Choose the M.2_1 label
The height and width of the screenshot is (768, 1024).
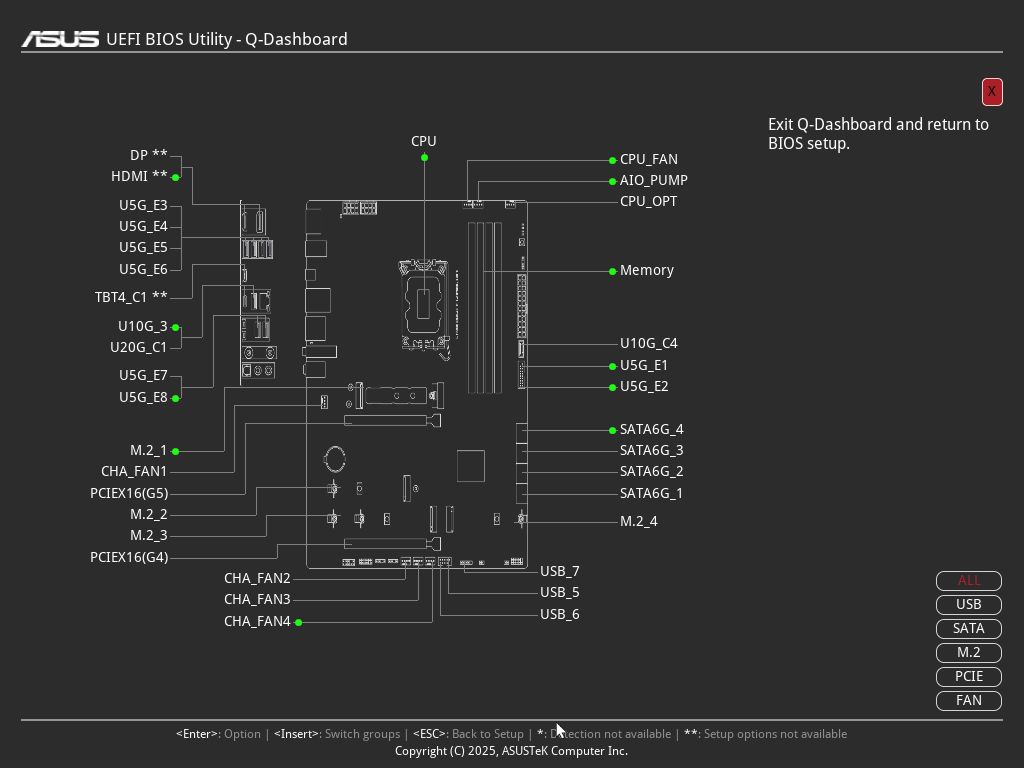click(x=148, y=451)
